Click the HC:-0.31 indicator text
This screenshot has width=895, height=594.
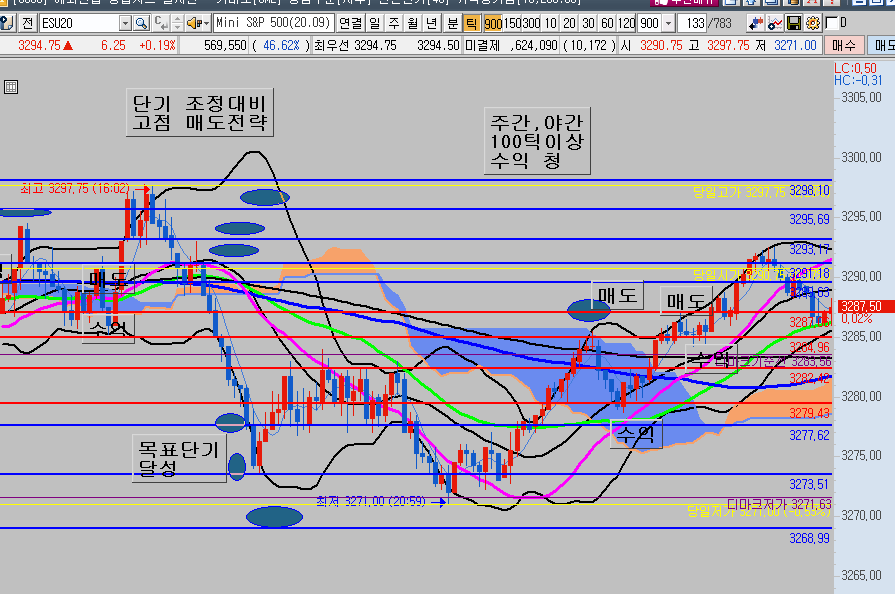tap(857, 81)
